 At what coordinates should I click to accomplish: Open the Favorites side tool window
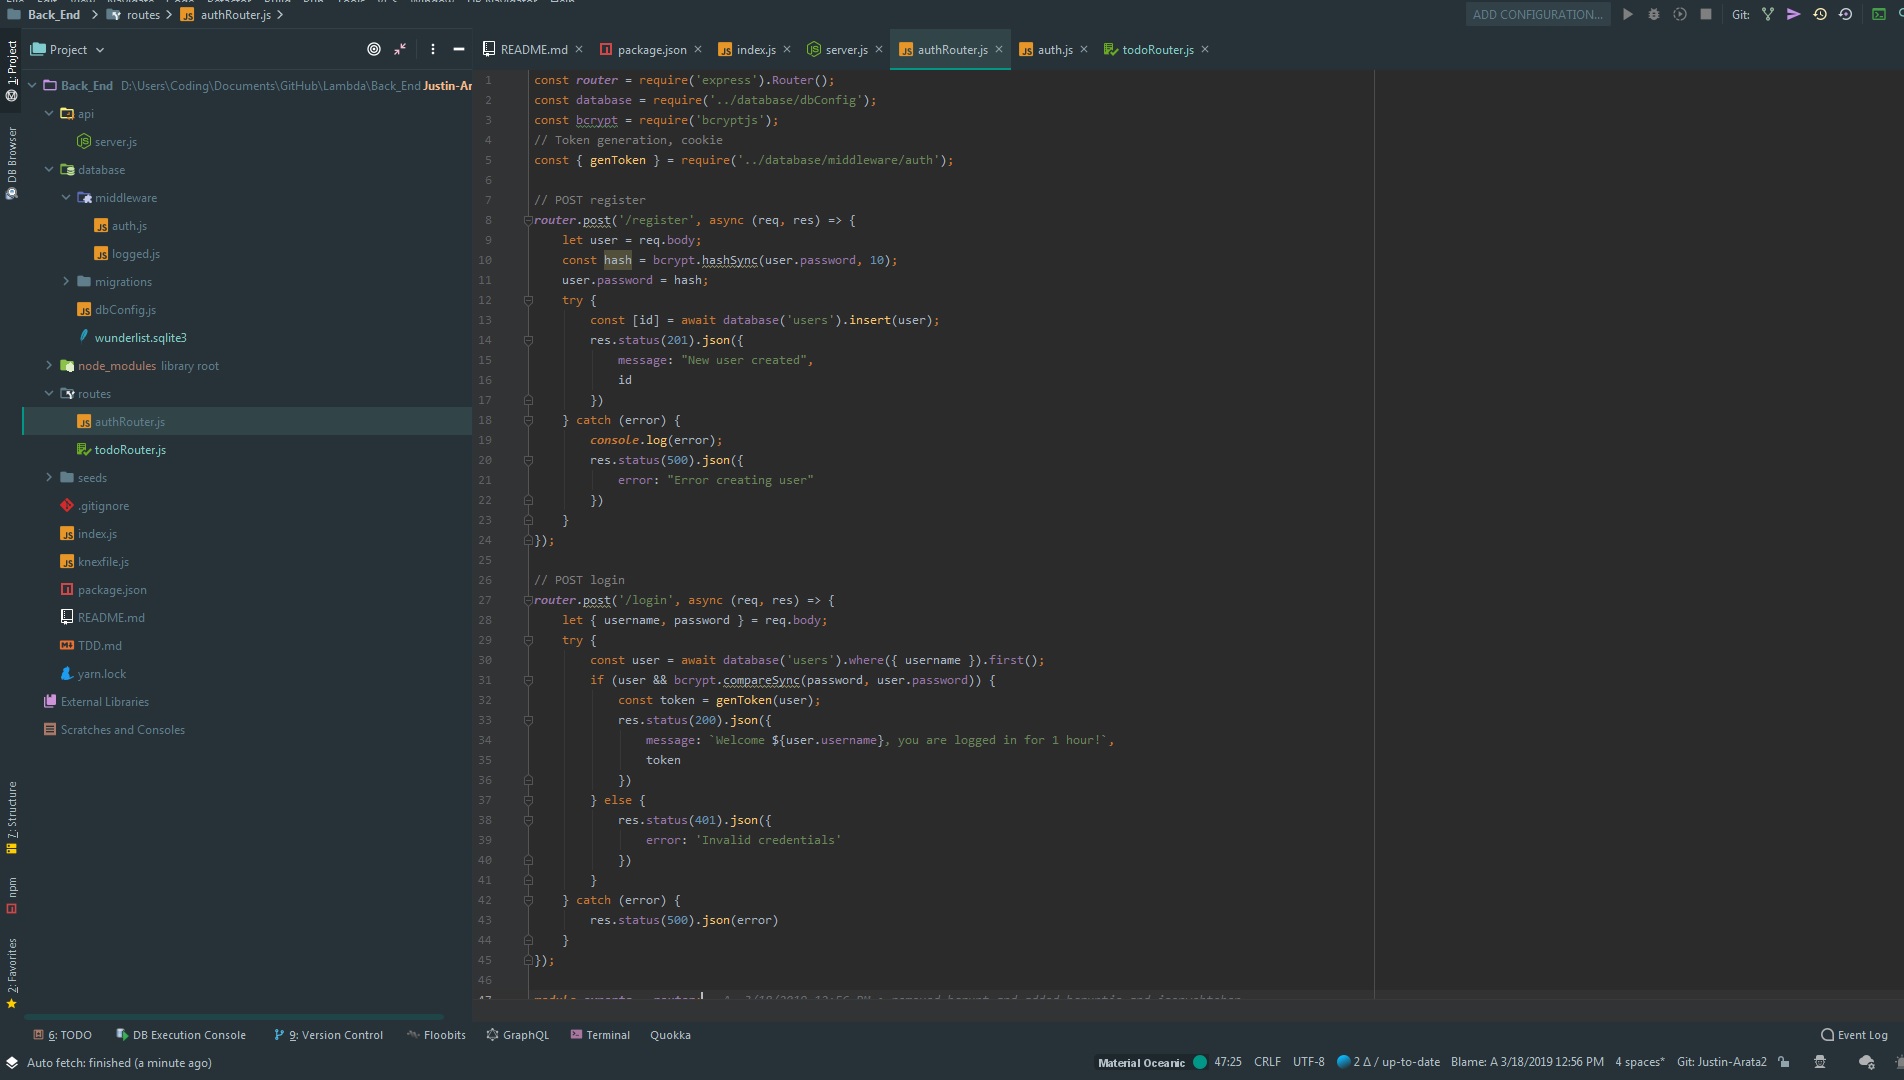[x=12, y=973]
